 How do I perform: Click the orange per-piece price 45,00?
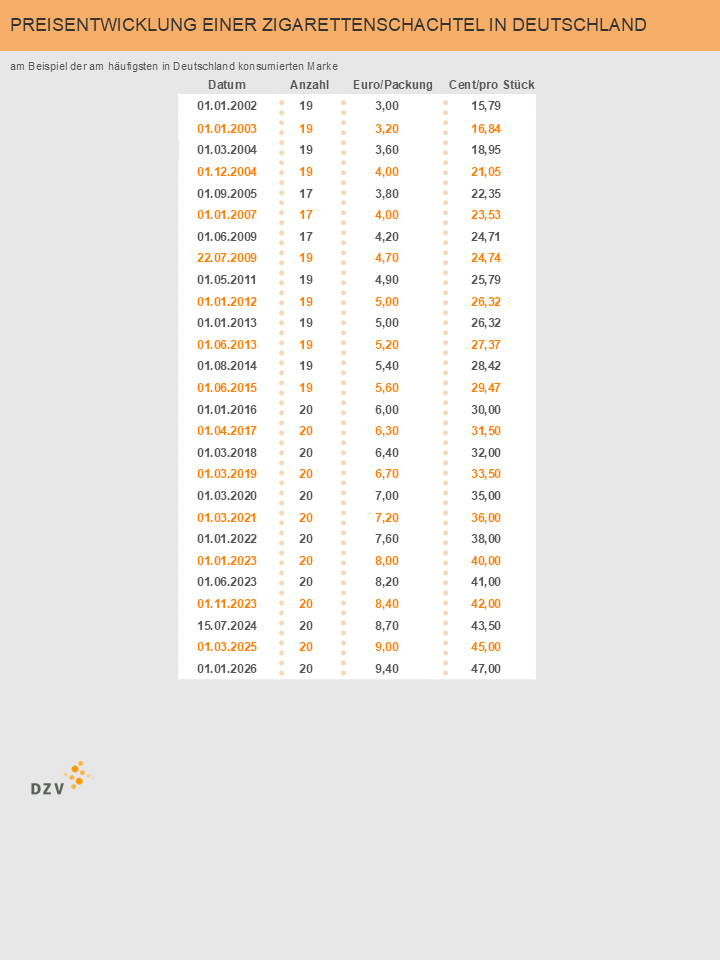pyautogui.click(x=486, y=647)
